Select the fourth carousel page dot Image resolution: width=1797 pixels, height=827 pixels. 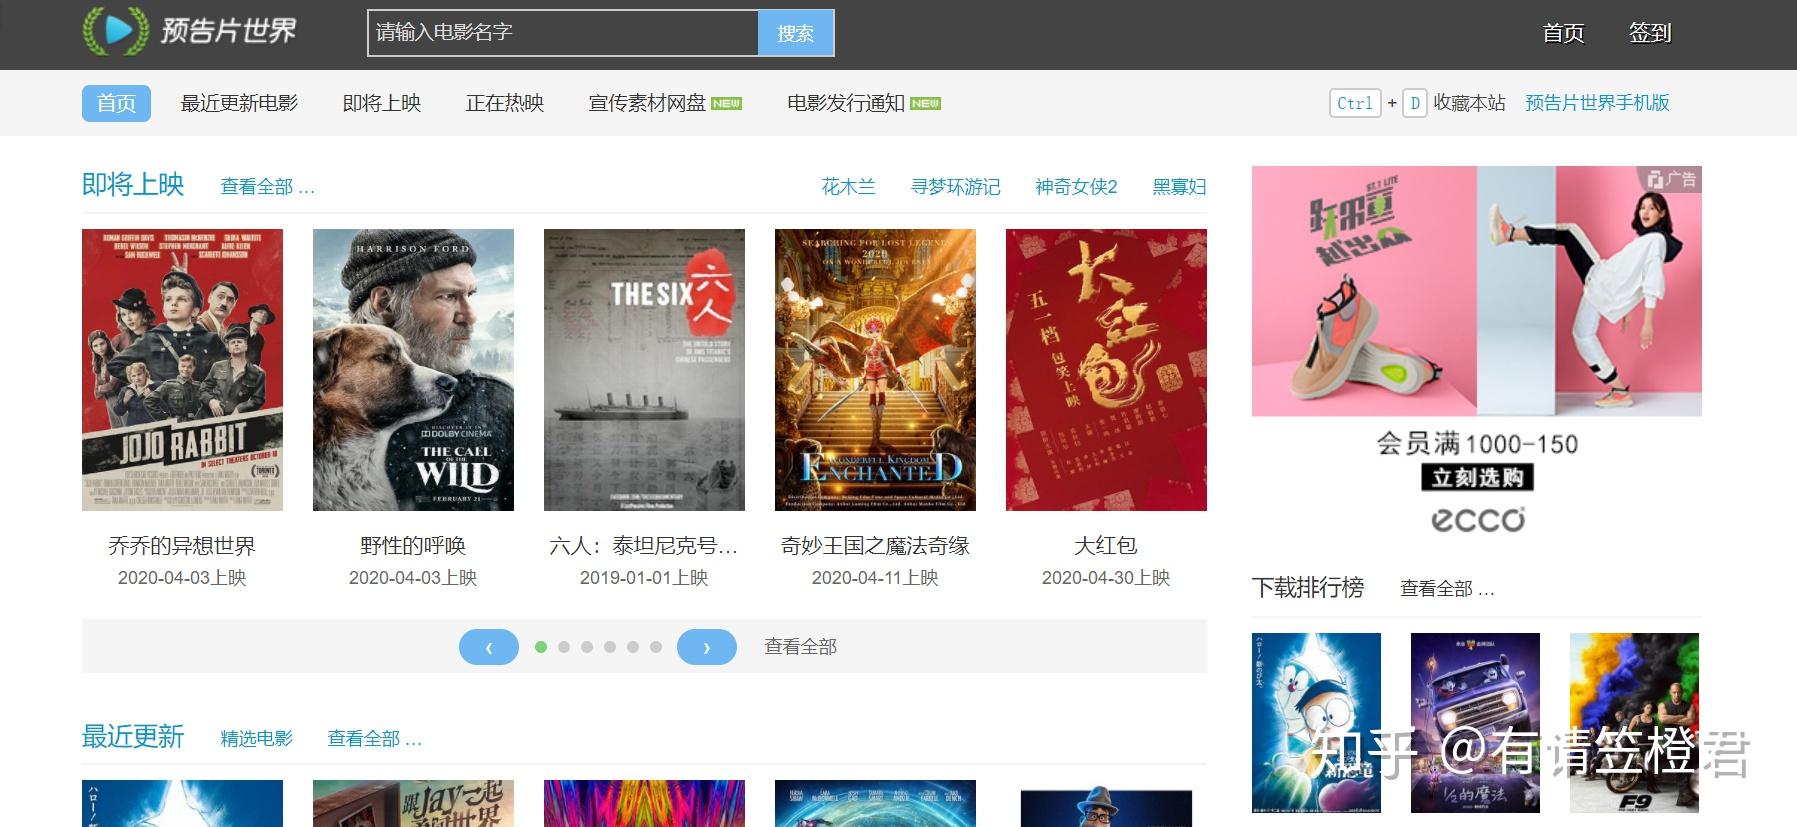click(x=610, y=647)
